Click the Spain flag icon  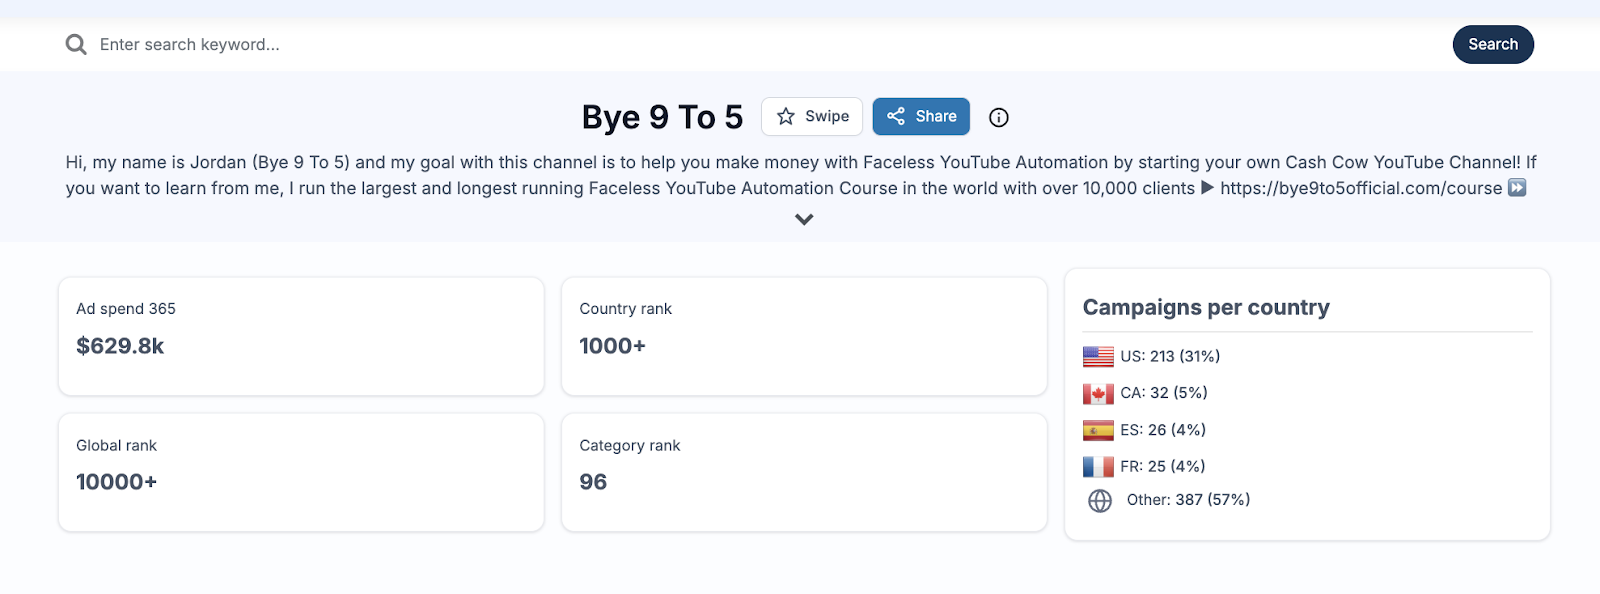[x=1098, y=430]
